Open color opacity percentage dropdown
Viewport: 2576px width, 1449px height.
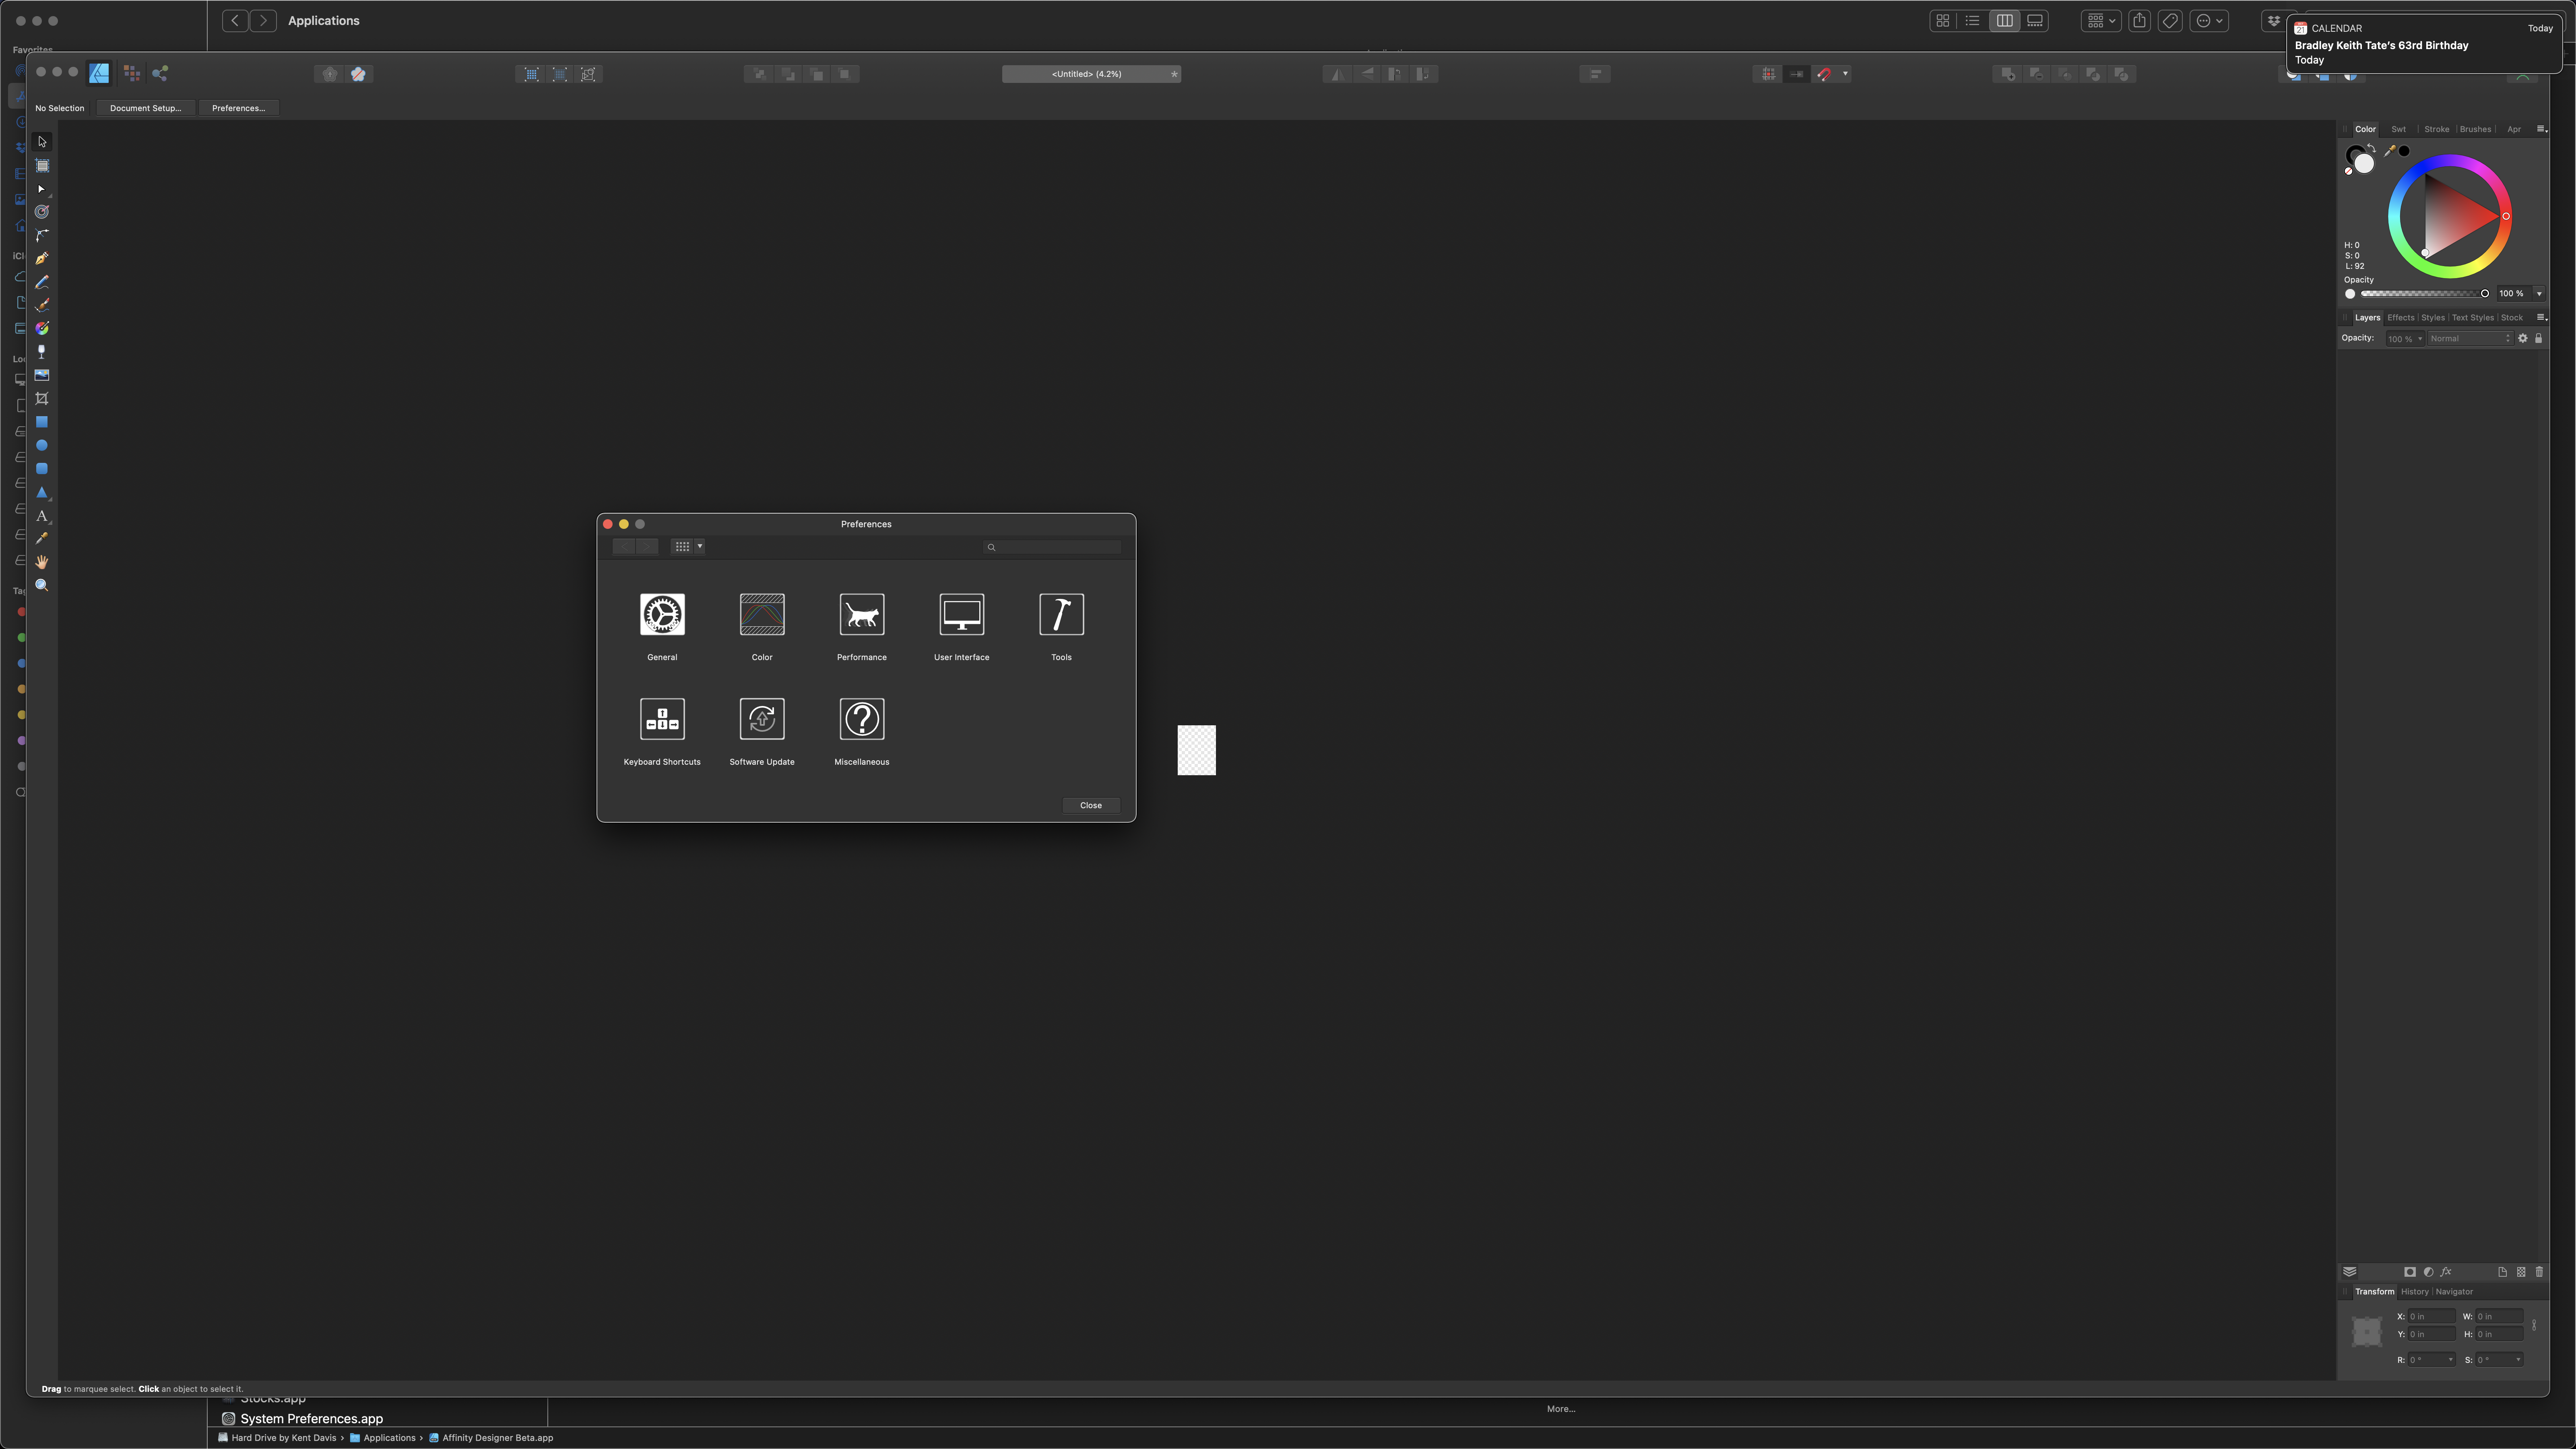coord(2539,294)
